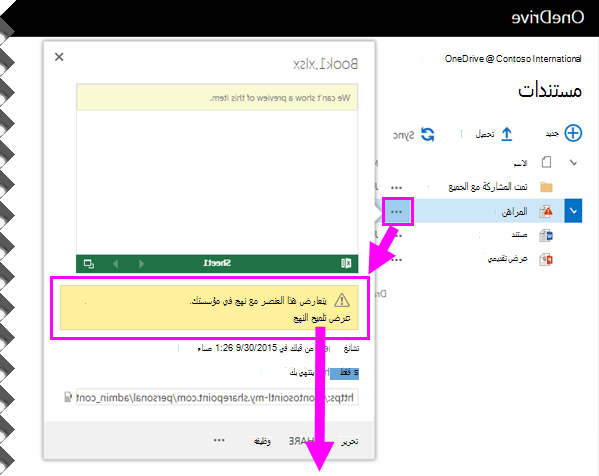Click the Sync label
Screen dimensions: 599x476
404,135
